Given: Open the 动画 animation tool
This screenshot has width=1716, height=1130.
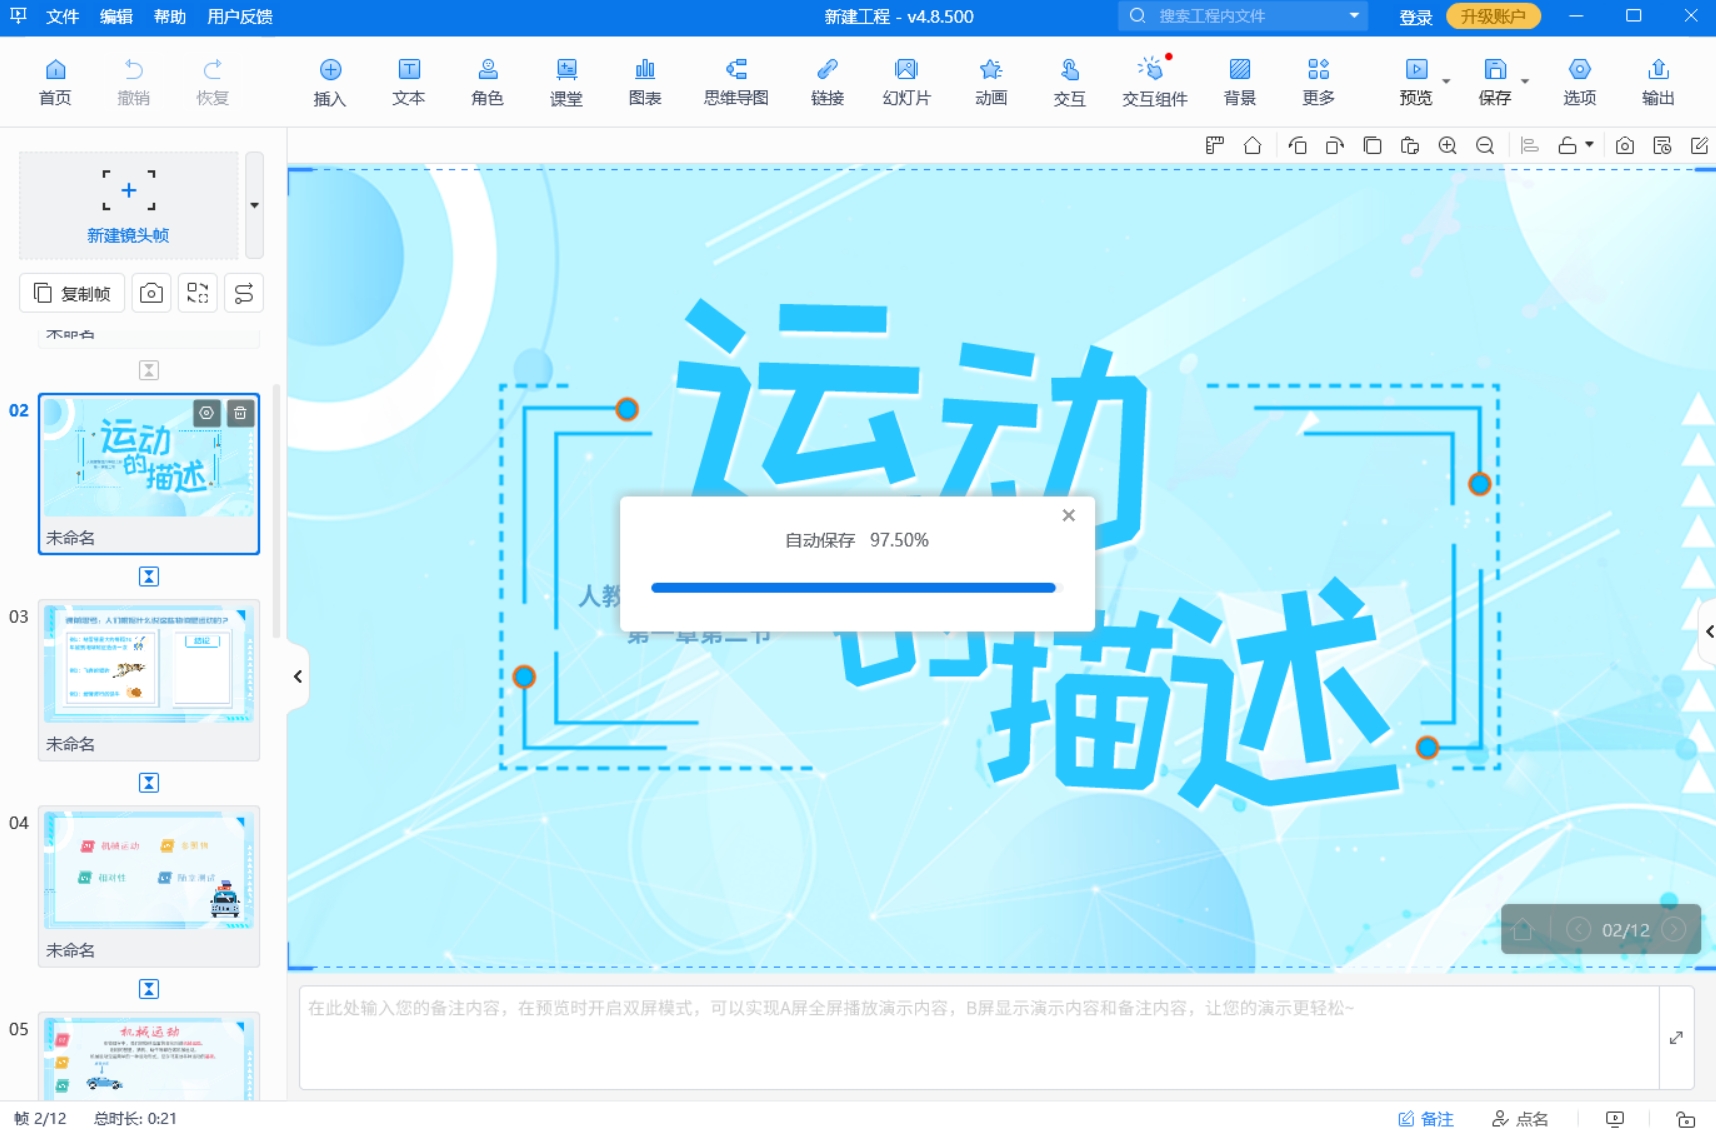Looking at the screenshot, I should click(x=991, y=82).
